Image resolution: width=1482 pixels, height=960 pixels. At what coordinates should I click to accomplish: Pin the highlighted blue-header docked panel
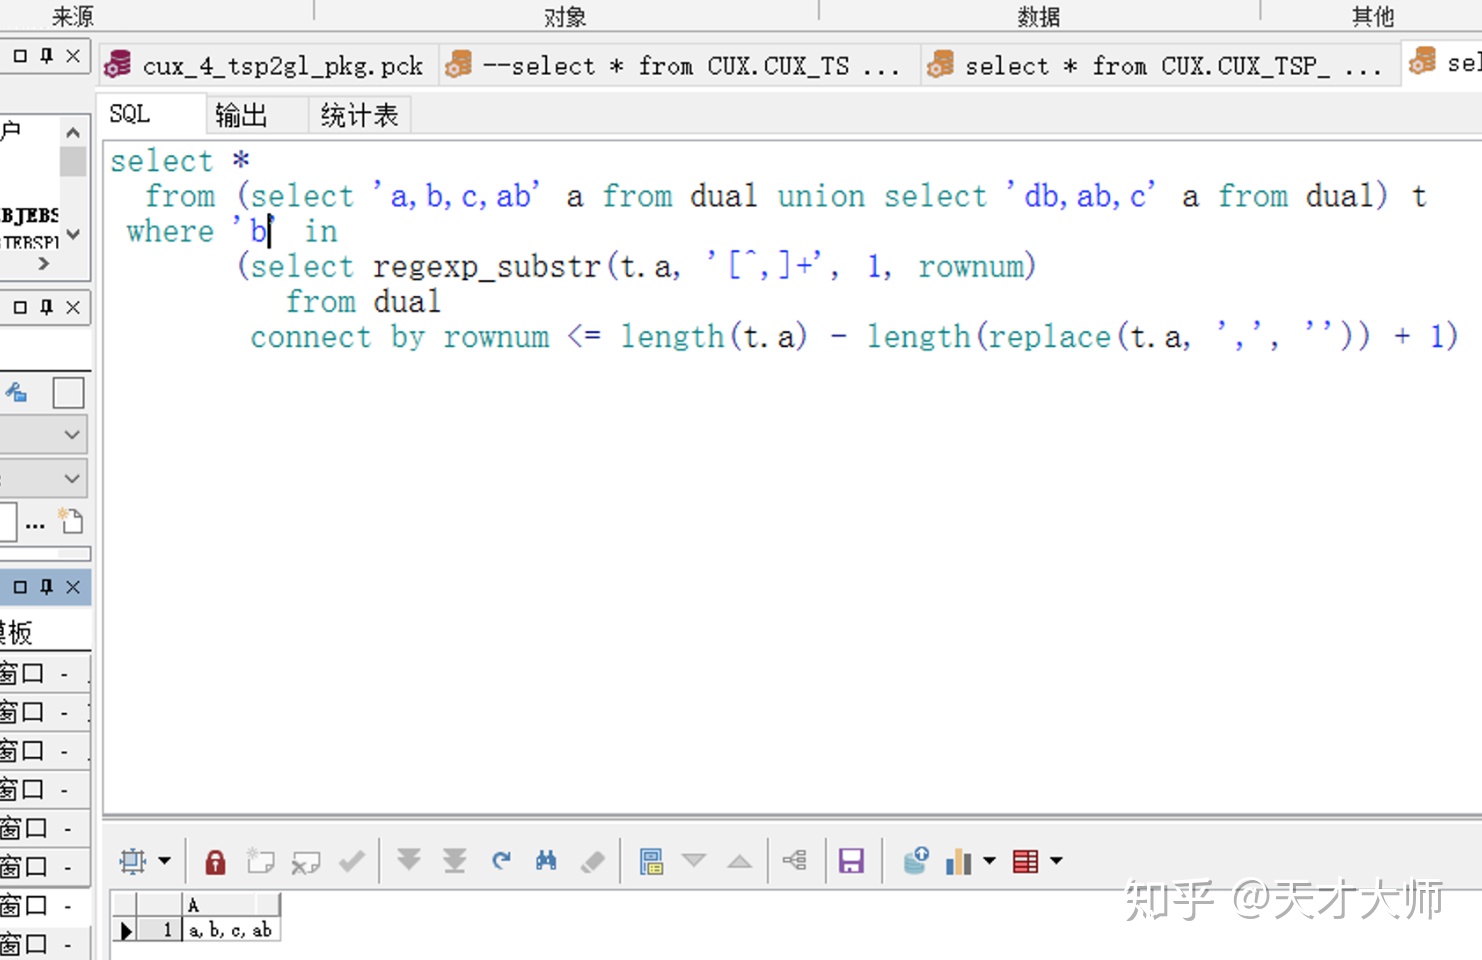click(47, 587)
